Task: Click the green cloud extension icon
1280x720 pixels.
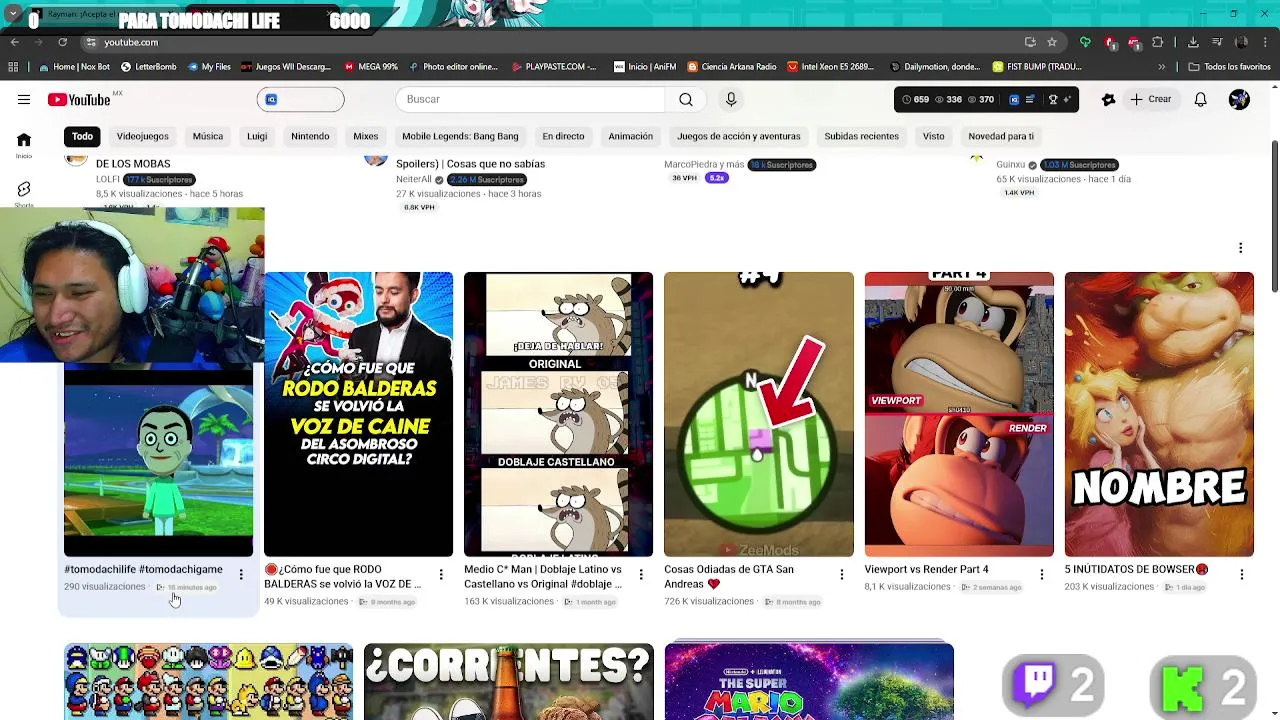Action: (x=1085, y=42)
